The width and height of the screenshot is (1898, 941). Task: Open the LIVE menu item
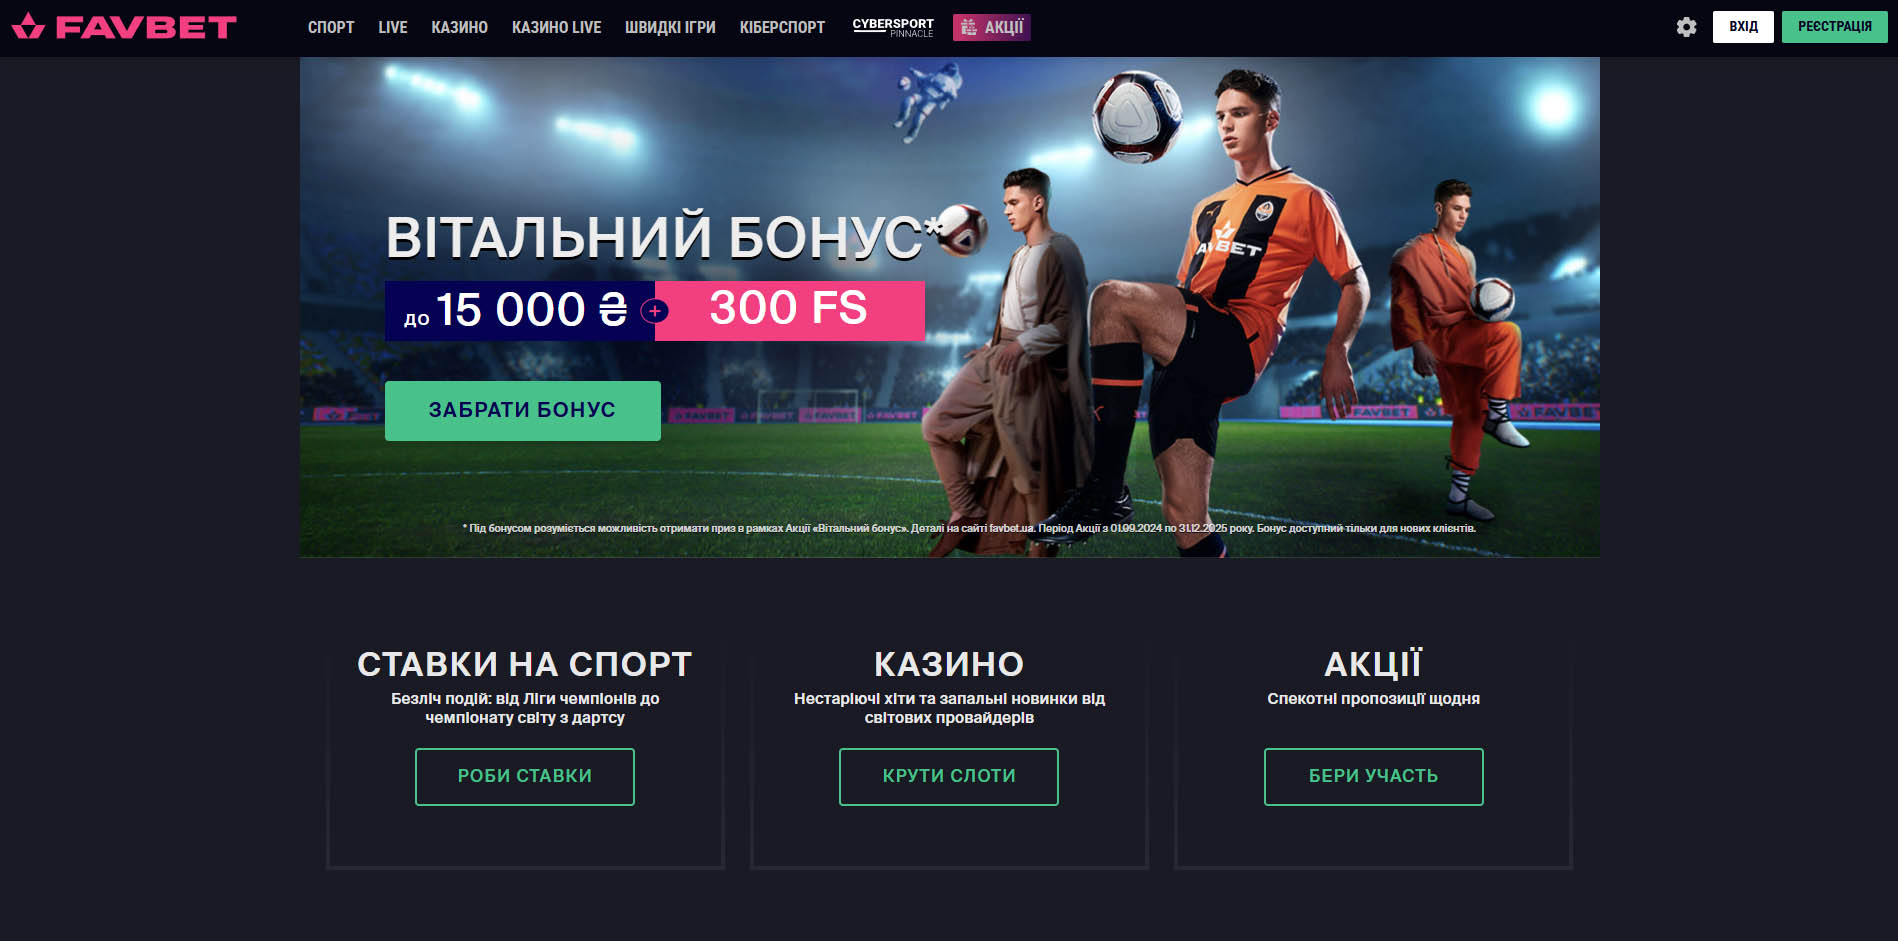pos(393,27)
